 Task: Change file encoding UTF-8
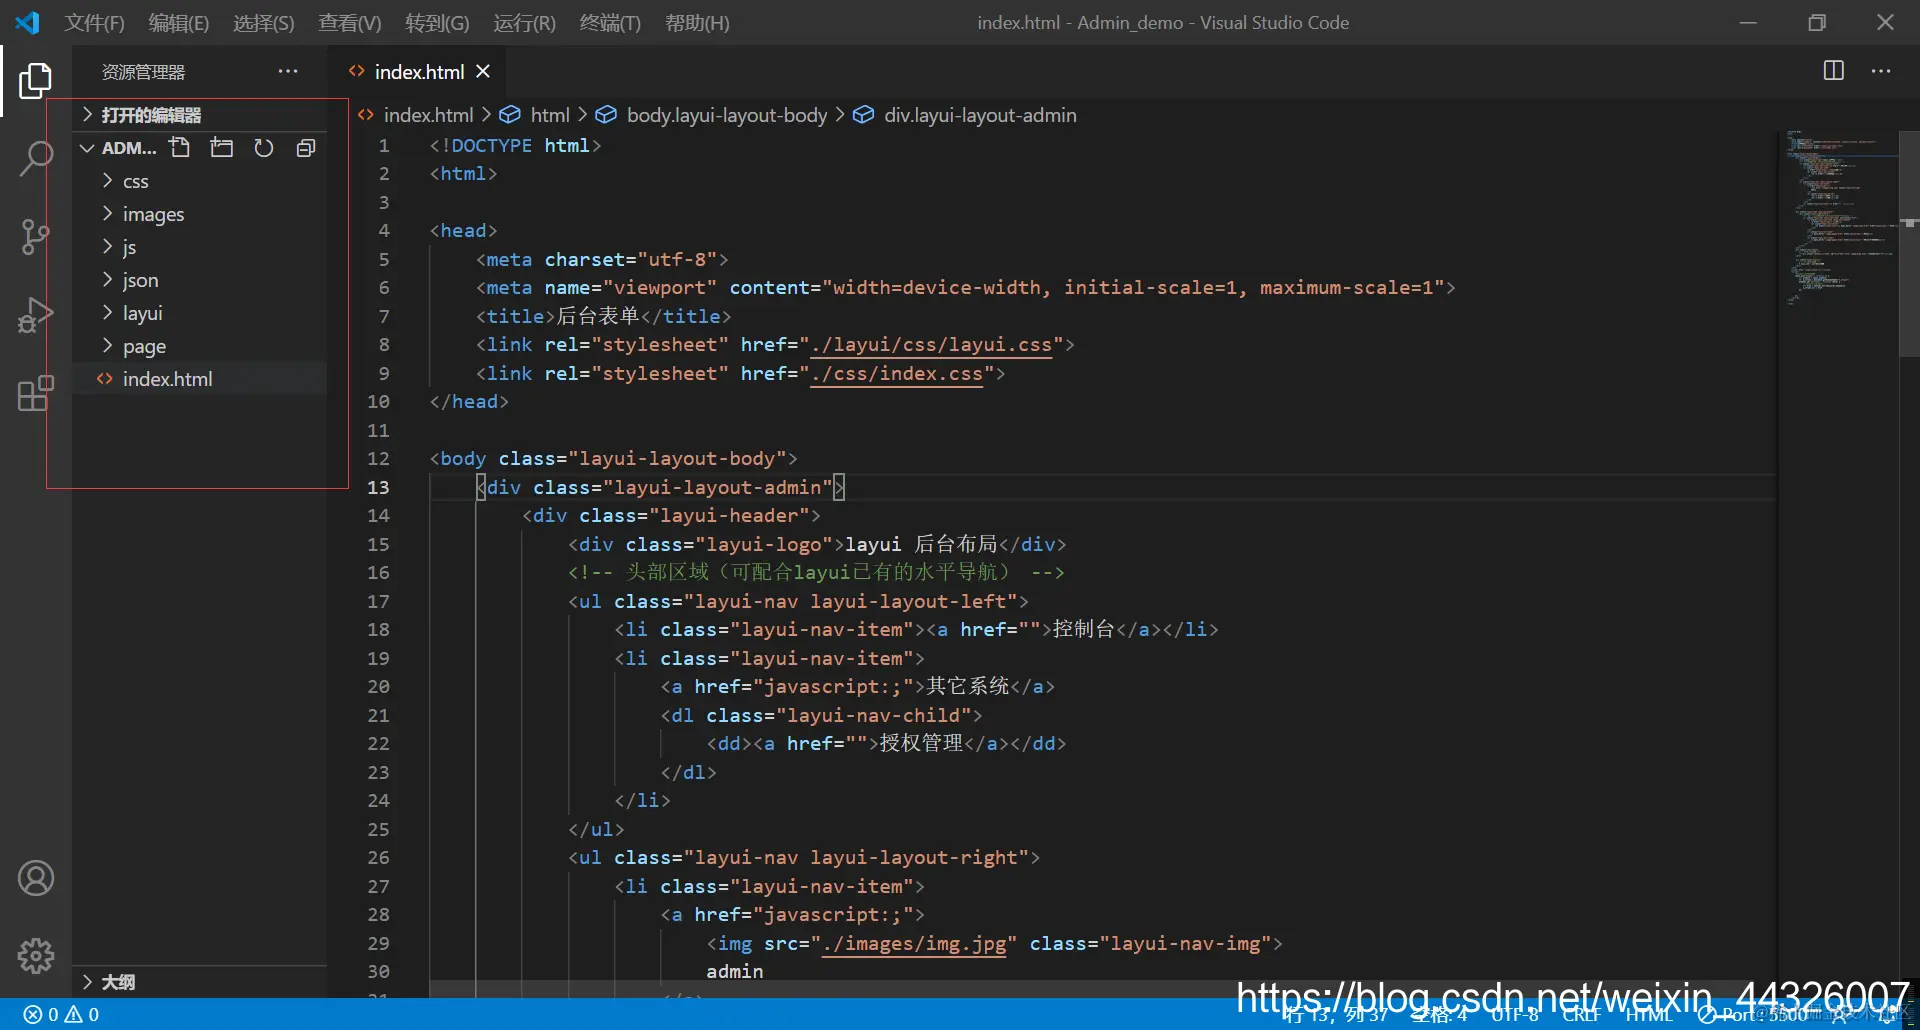tap(1515, 1014)
